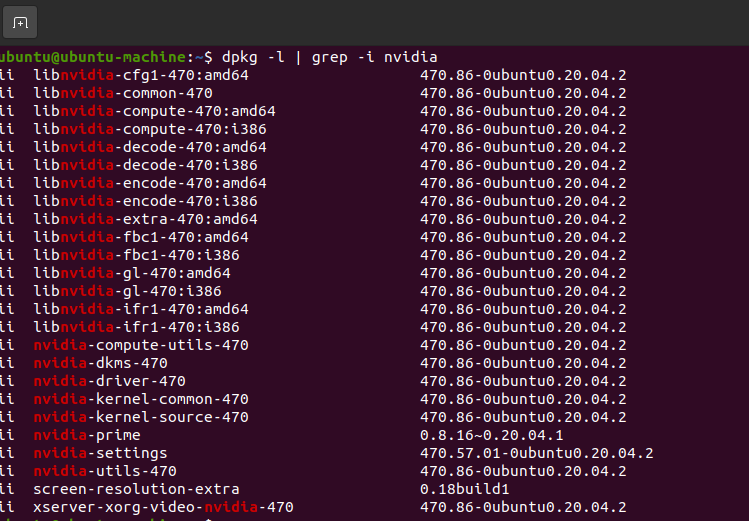Select package name nvidia-utils-470
749x521 pixels.
coord(105,471)
